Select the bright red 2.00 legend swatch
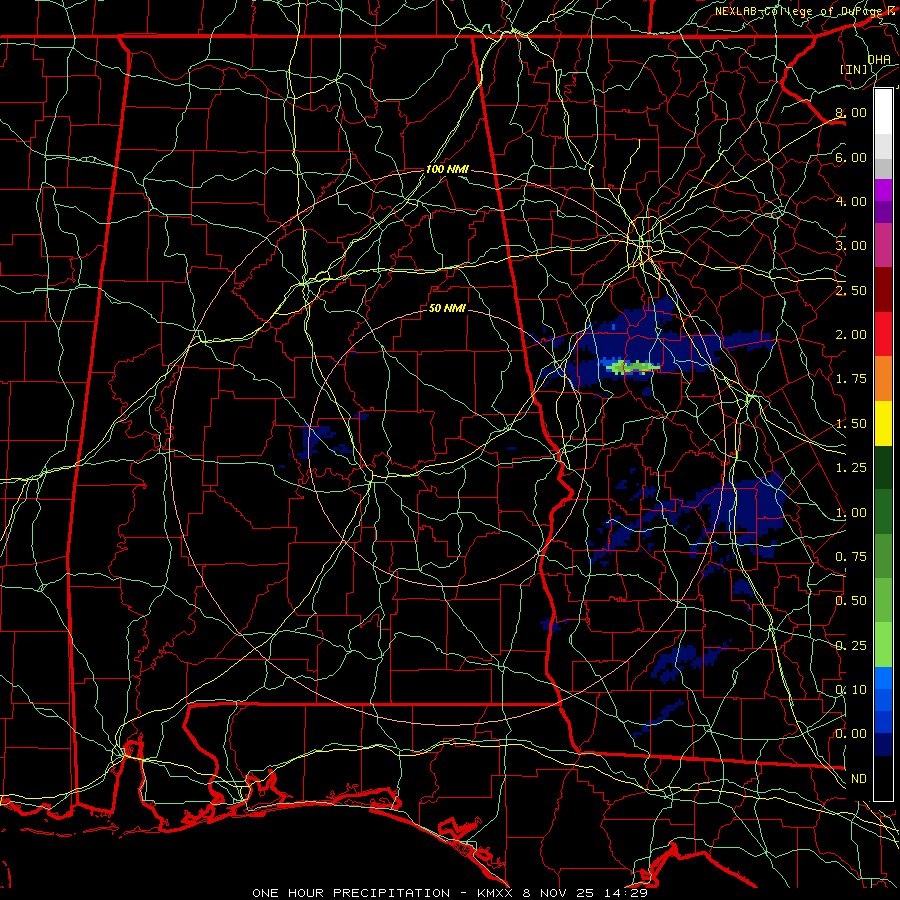This screenshot has height=900, width=900. (x=883, y=334)
